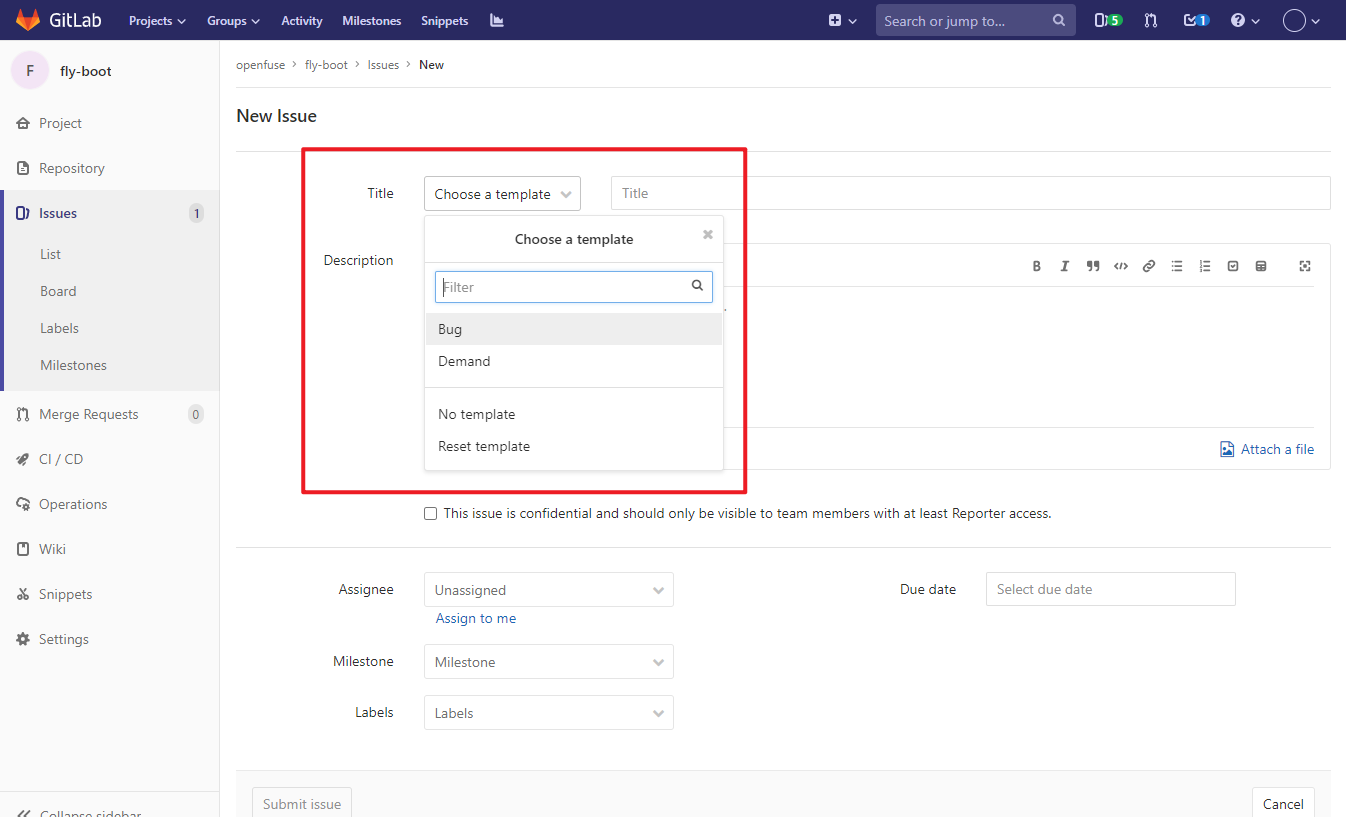Screen dimensions: 1346x817
Task: Click the bold formatting icon
Action: 1037,266
